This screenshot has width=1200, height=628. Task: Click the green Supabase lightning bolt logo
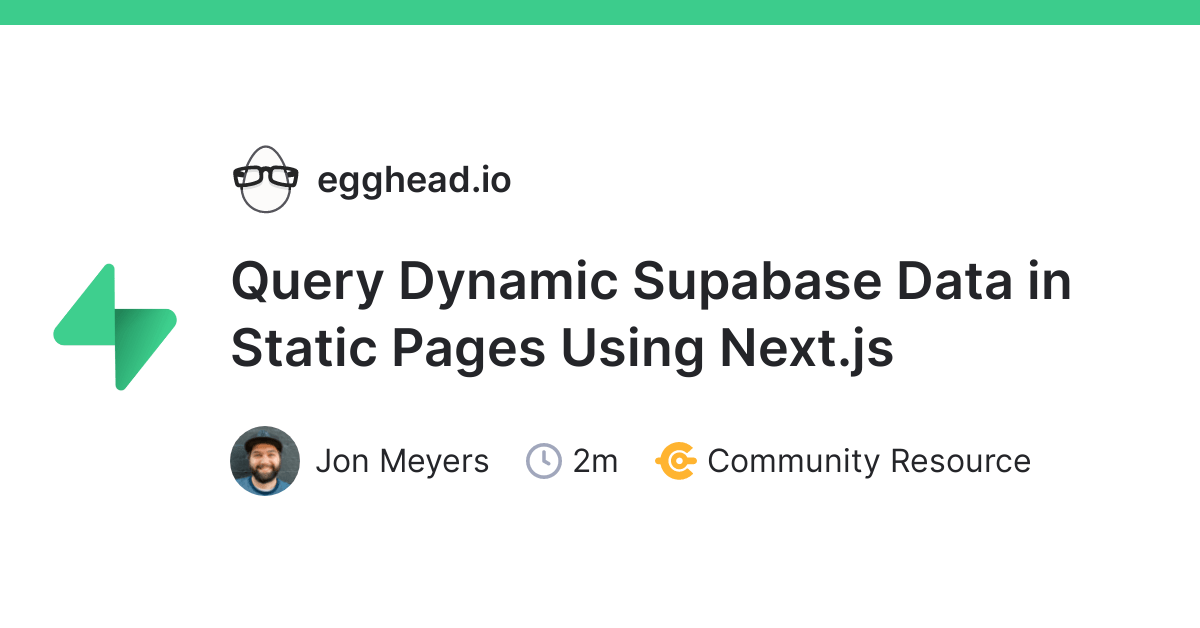pos(115,326)
